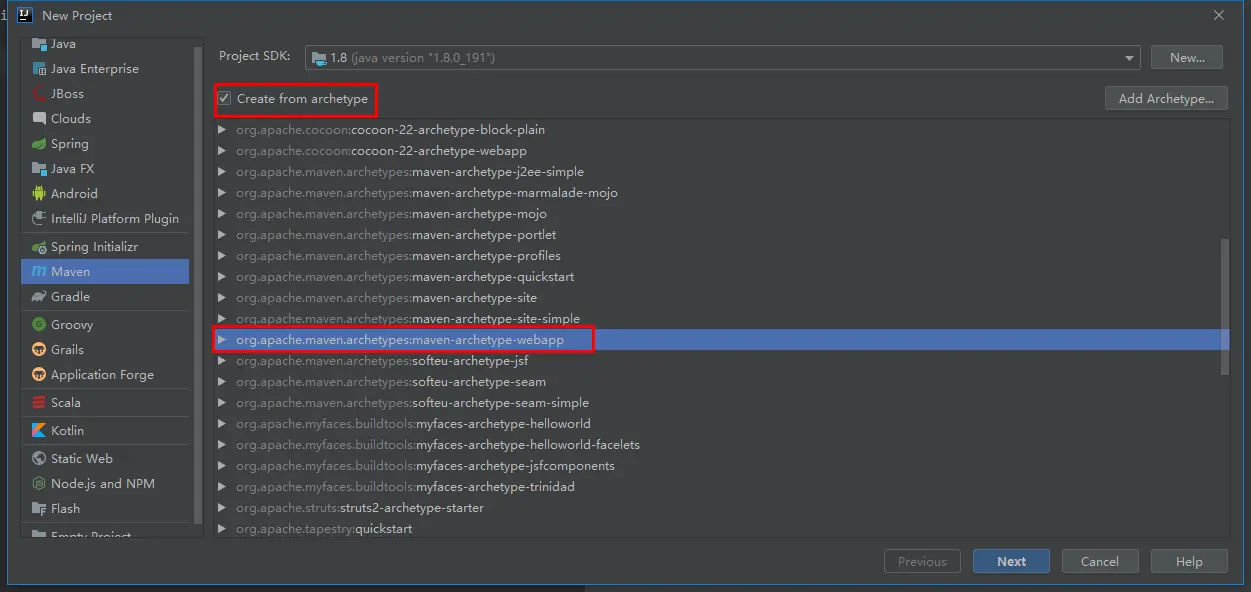Click the Spring leaf icon
This screenshot has height=592, width=1251.
coord(39,144)
